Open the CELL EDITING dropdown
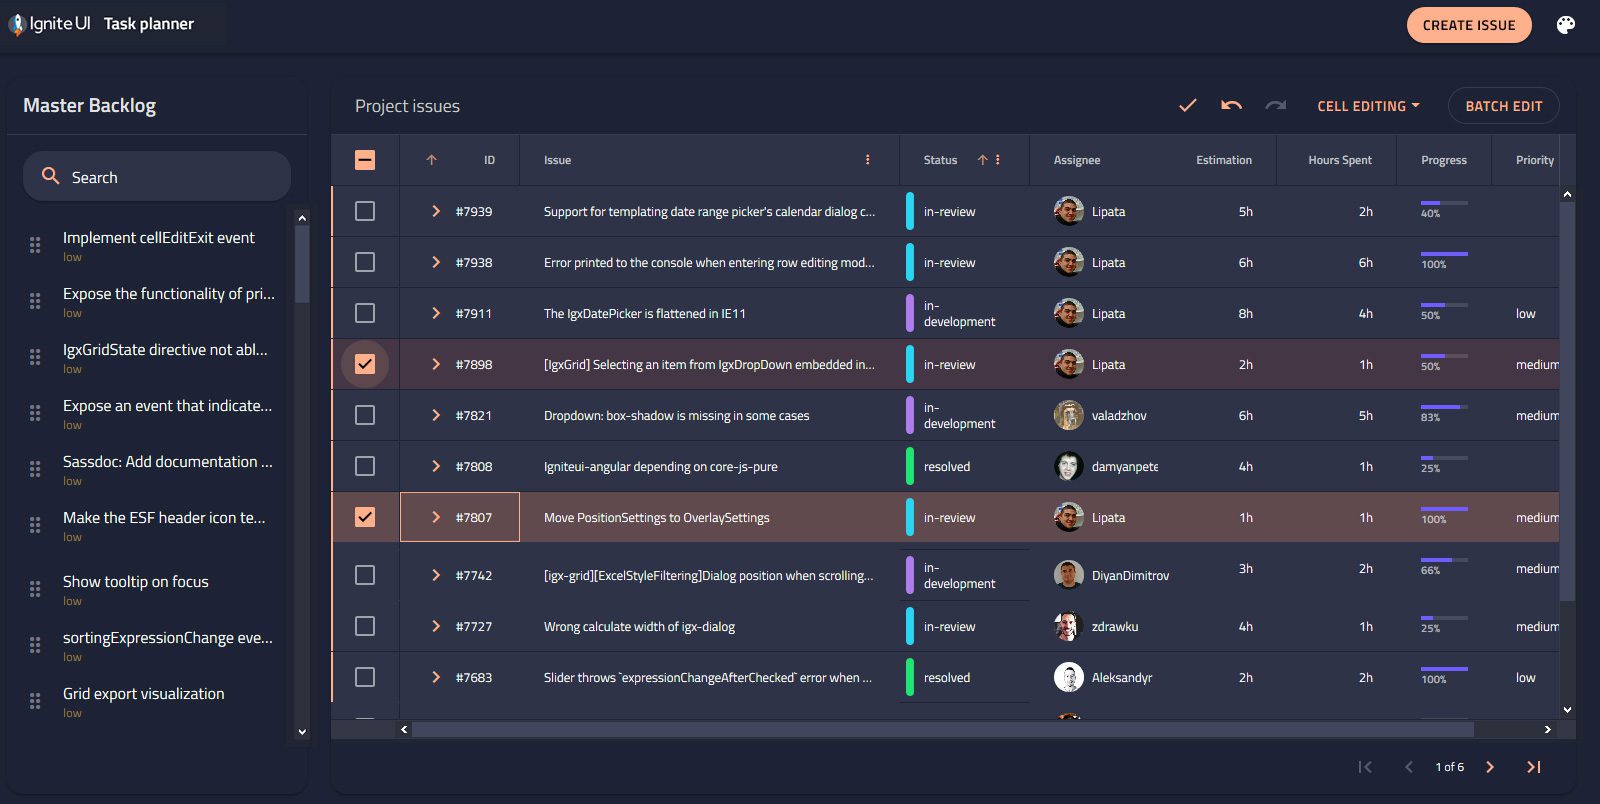The image size is (1600, 804). point(1368,106)
